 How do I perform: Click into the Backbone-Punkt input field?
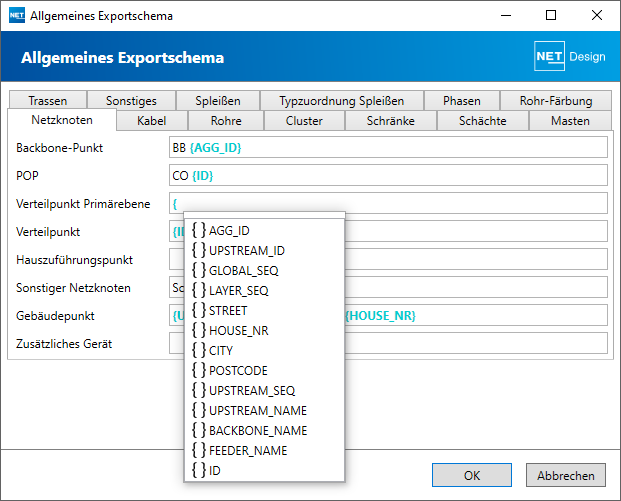click(x=388, y=147)
